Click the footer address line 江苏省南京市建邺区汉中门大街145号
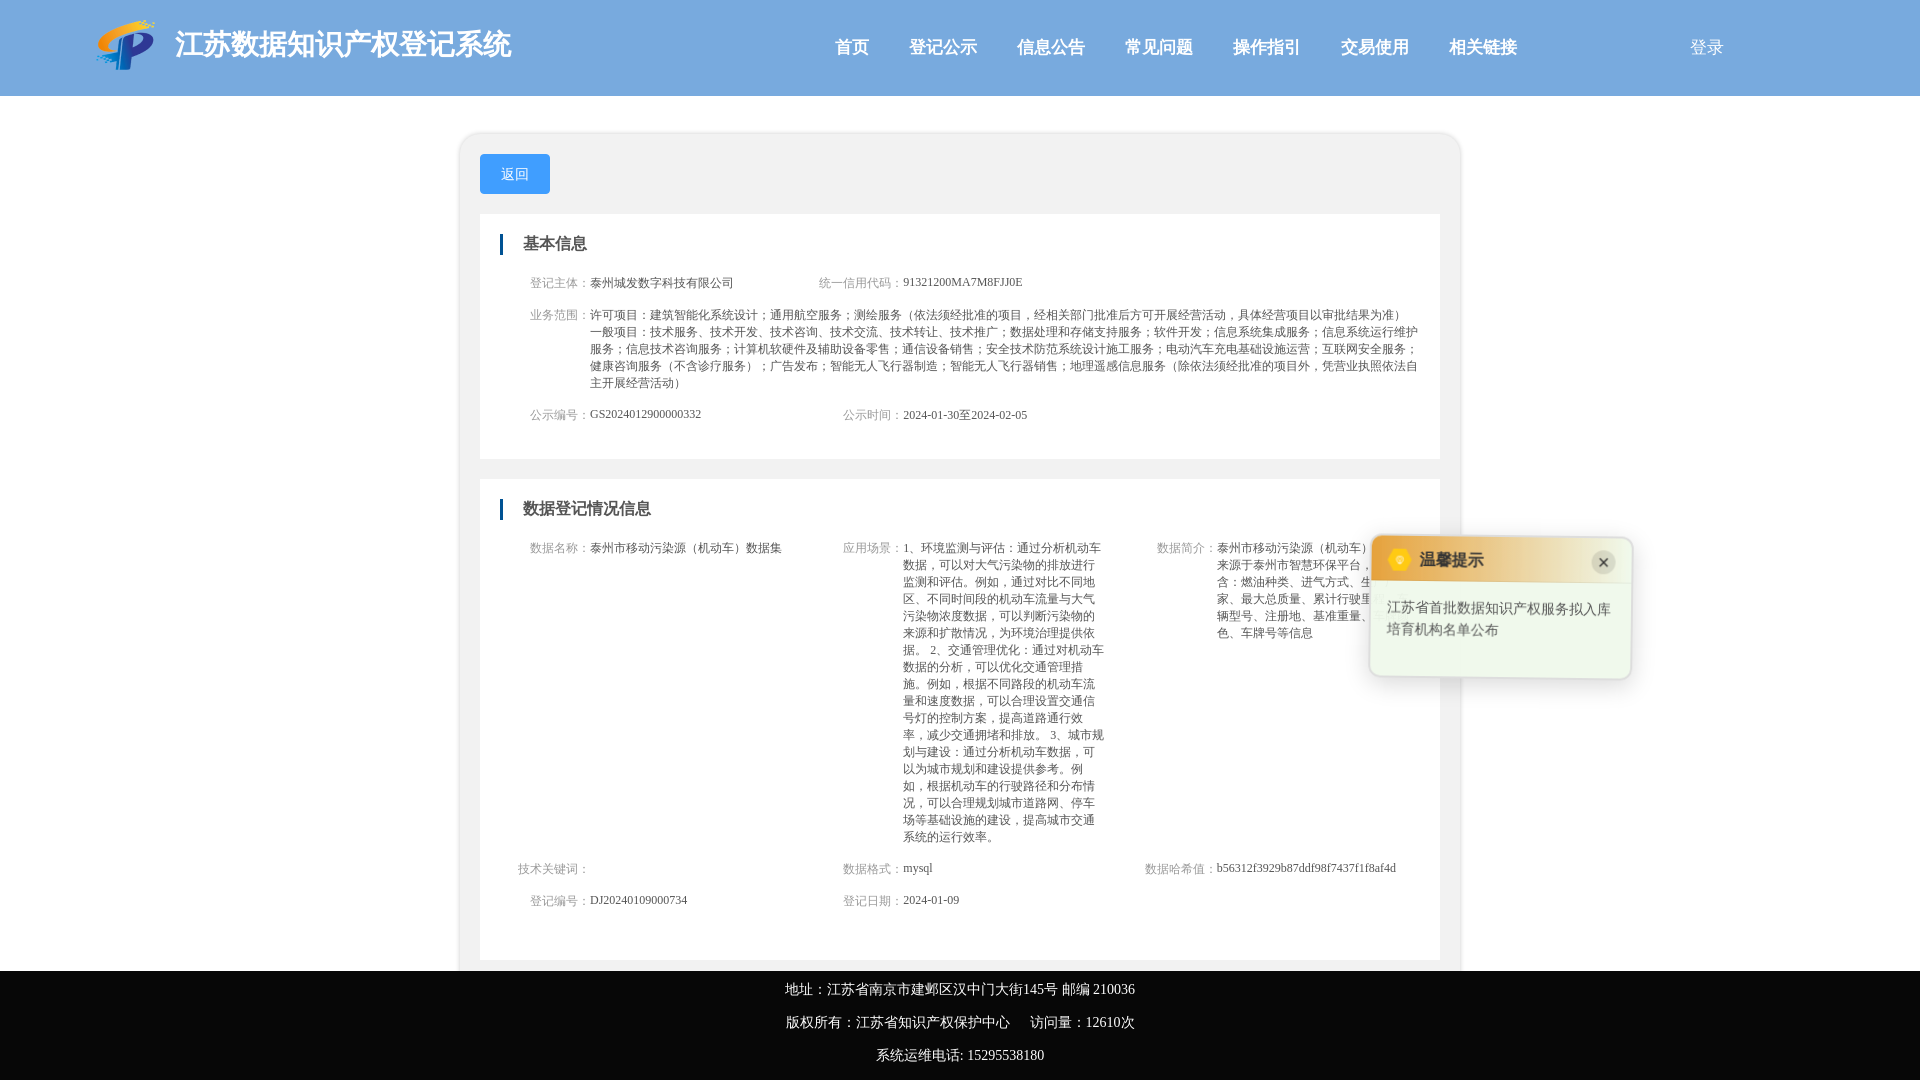 942,990
